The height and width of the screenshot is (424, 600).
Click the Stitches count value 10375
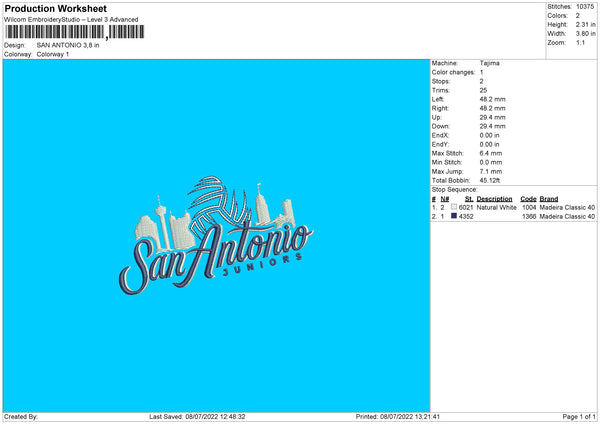coord(588,6)
